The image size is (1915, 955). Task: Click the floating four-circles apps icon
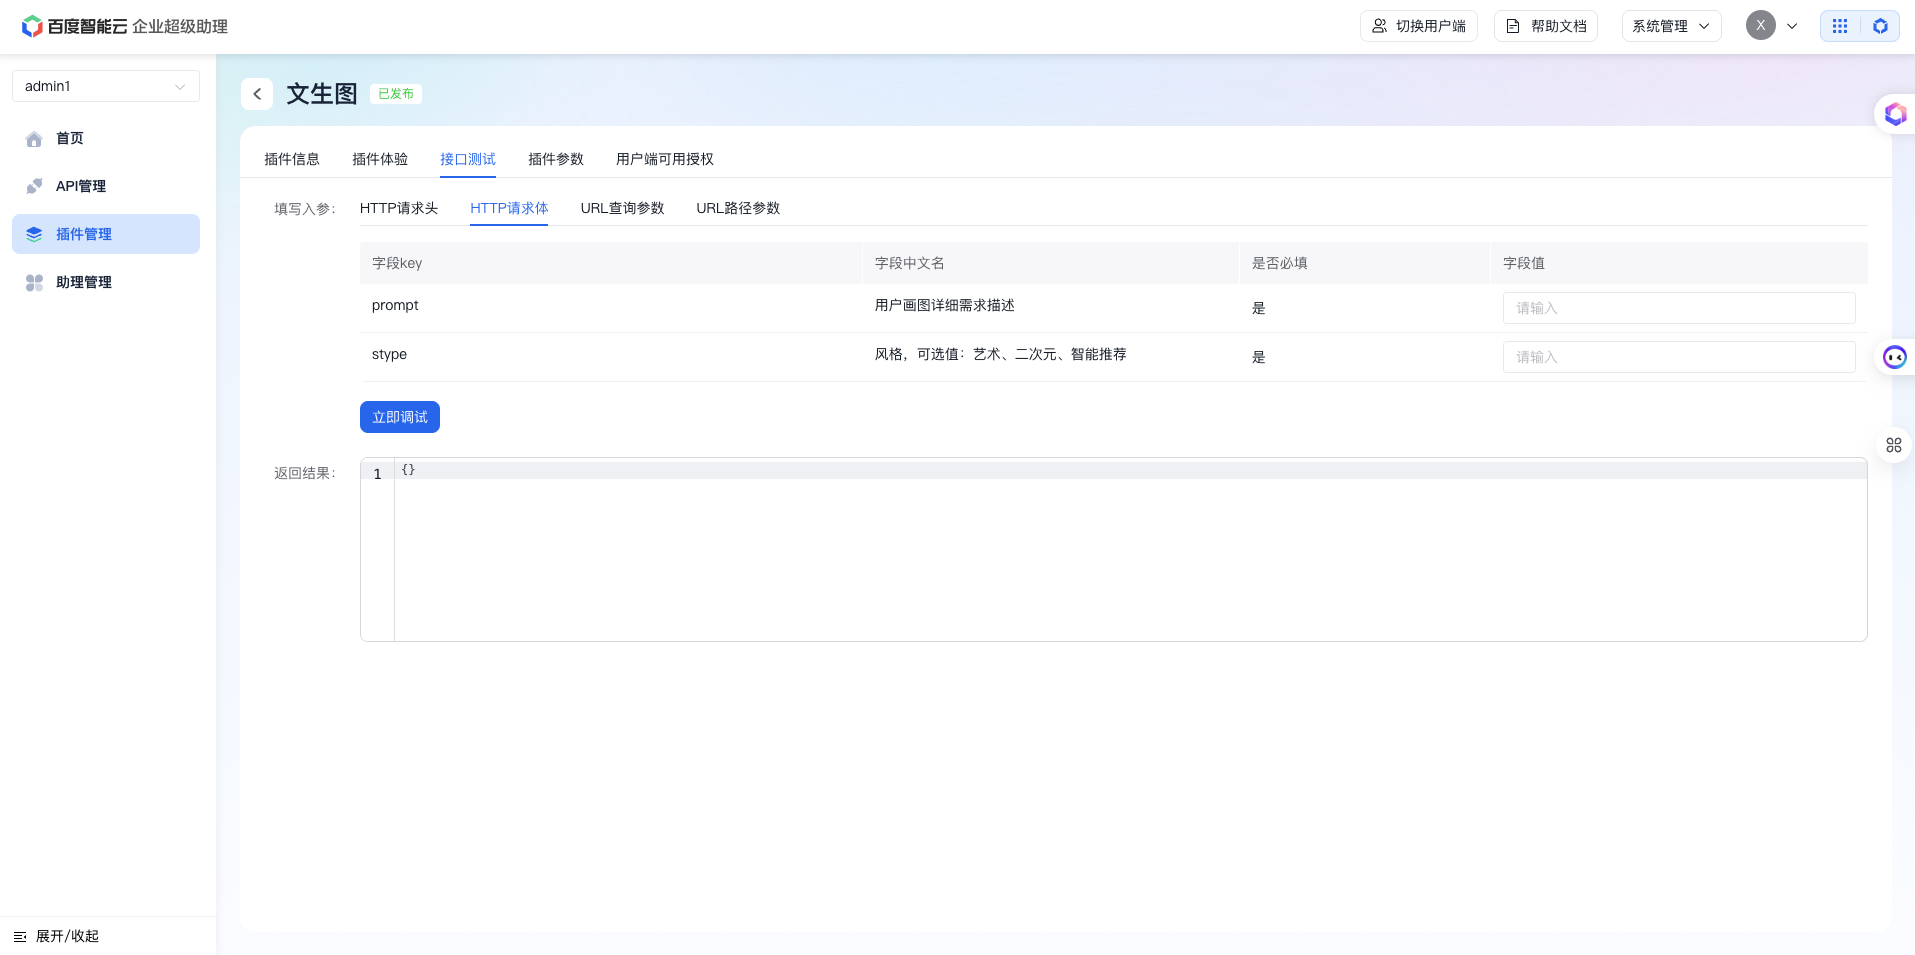pyautogui.click(x=1894, y=445)
